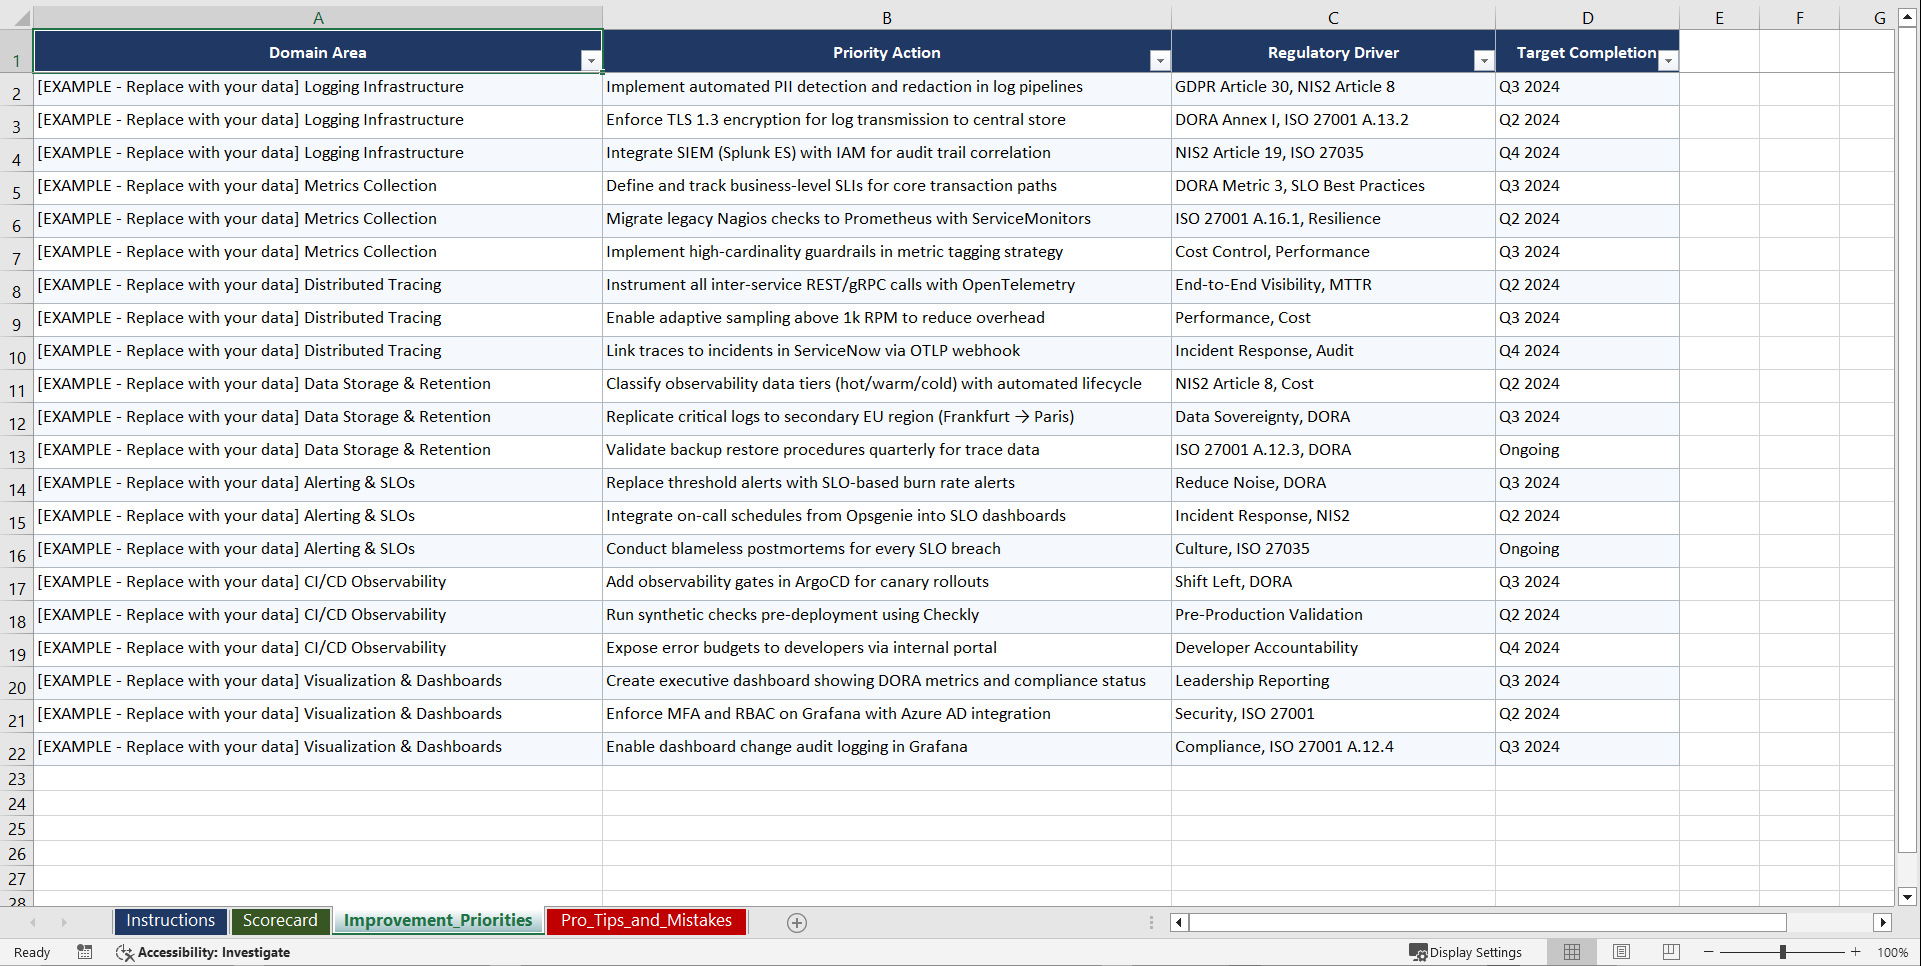
Task: Open the Pro_Tips_and_Mistakes sheet
Action: click(x=645, y=921)
